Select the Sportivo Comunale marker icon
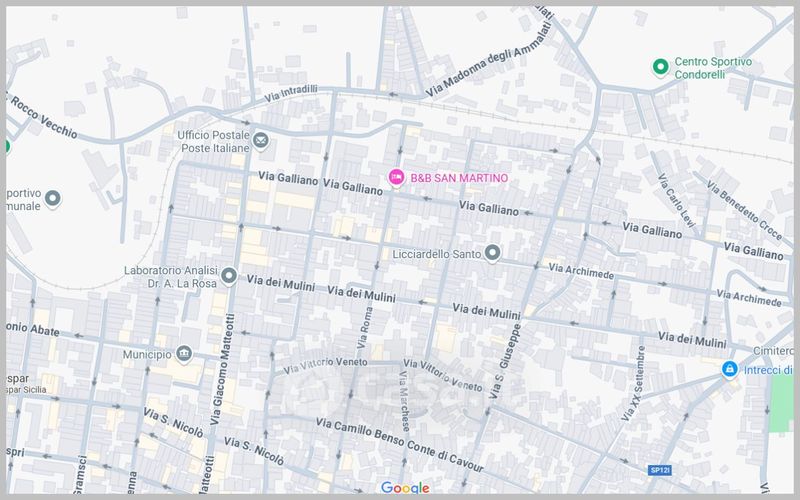This screenshot has width=800, height=500. coord(52,199)
